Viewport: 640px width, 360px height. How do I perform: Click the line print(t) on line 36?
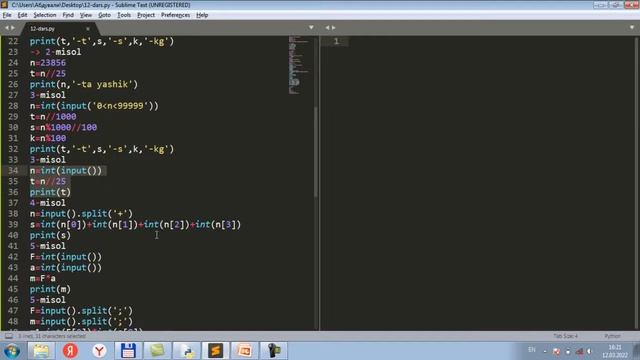point(50,192)
